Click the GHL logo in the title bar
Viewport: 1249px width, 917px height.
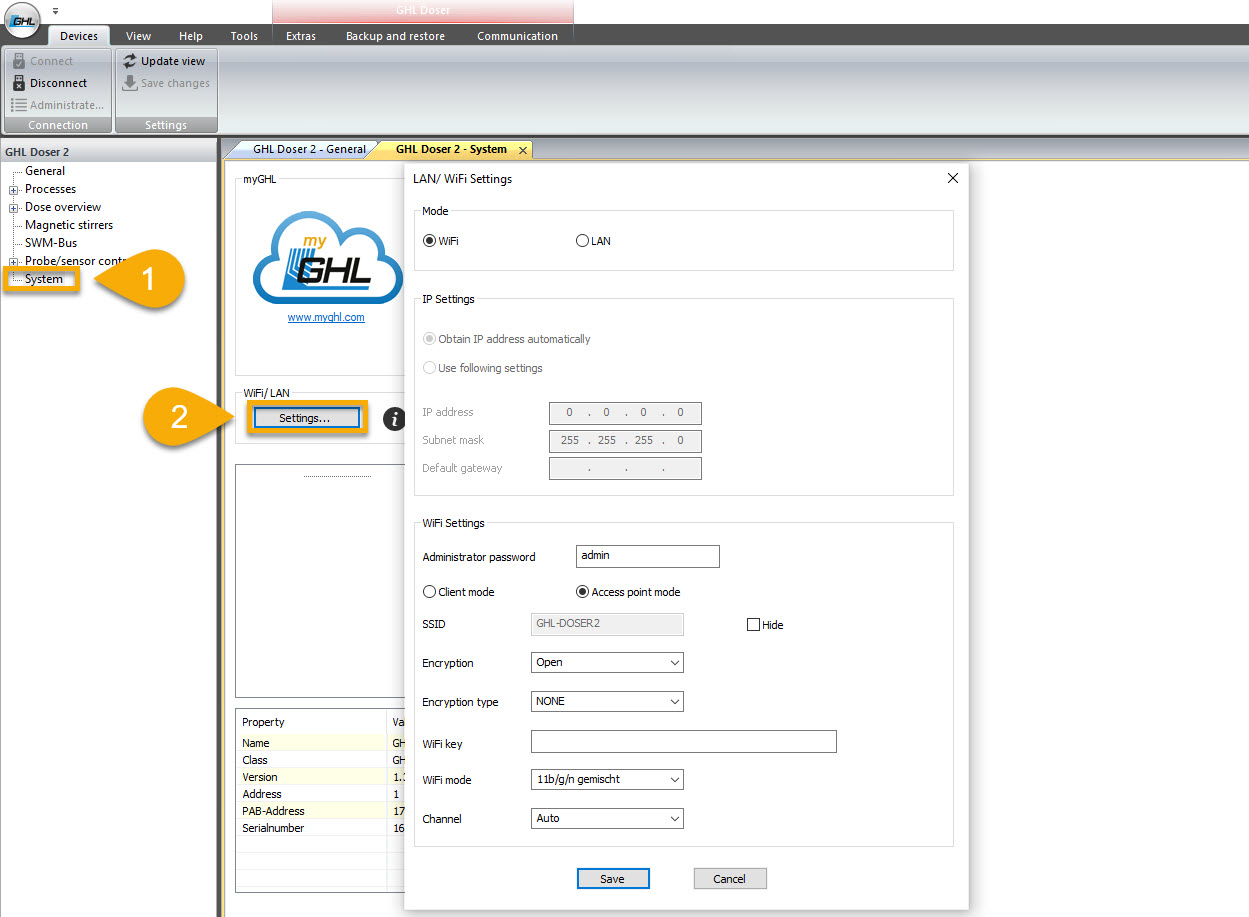click(x=21, y=20)
